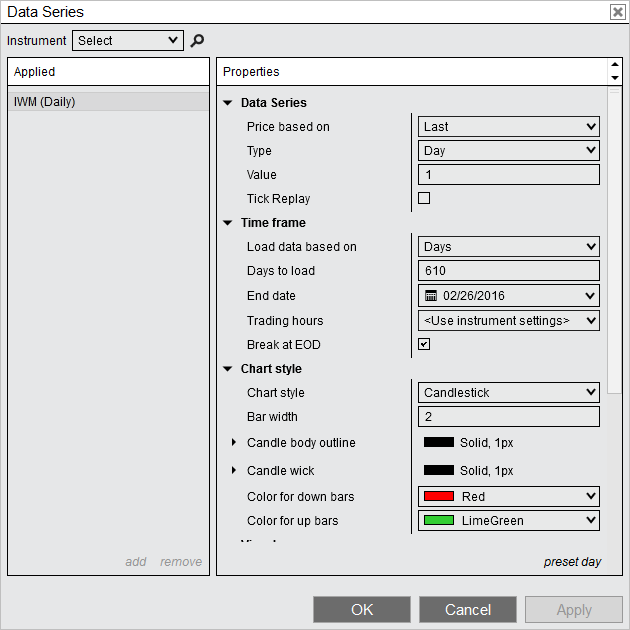
Task: Open the Load data based on dropdown
Action: [x=509, y=246]
